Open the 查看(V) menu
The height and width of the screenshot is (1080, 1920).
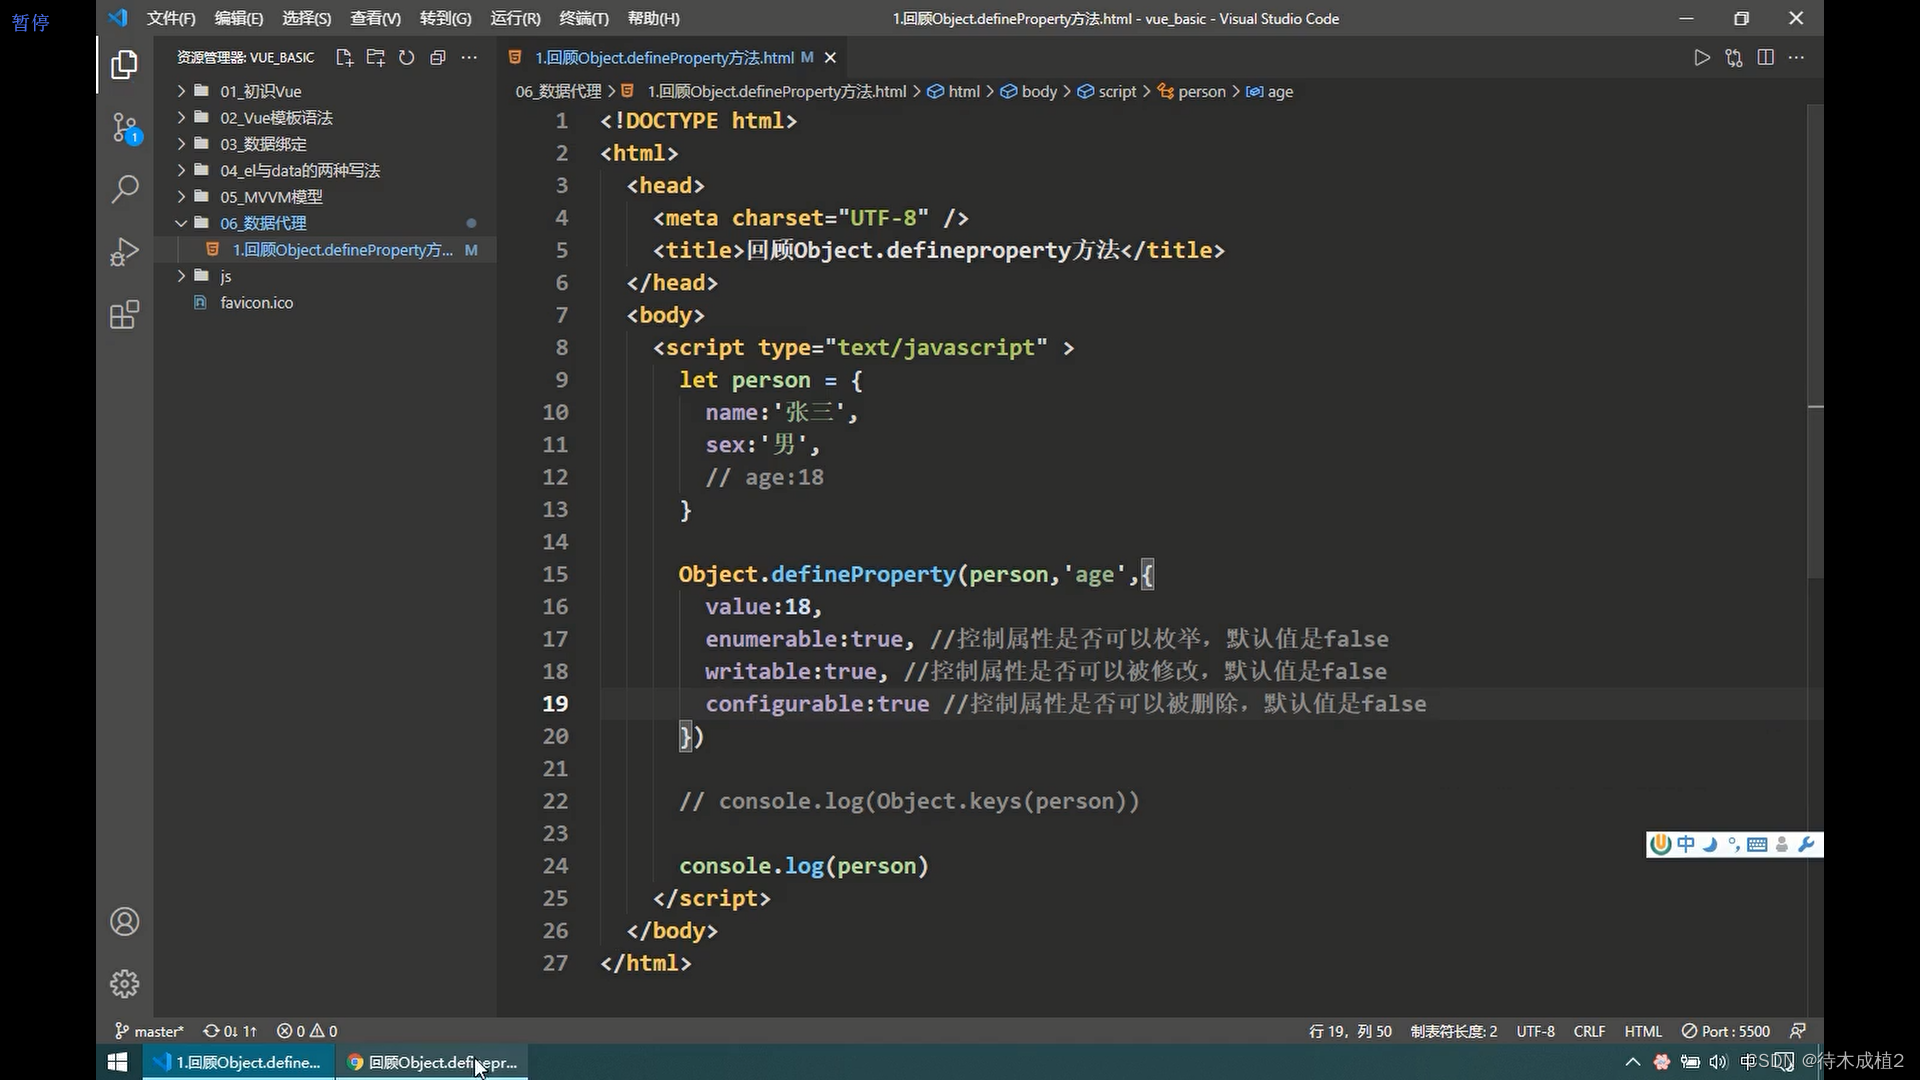pos(375,18)
